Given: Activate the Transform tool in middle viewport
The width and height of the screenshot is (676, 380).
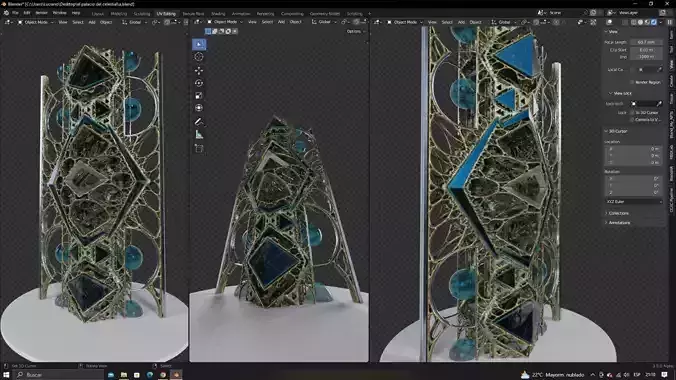Looking at the screenshot, I should 199,108.
